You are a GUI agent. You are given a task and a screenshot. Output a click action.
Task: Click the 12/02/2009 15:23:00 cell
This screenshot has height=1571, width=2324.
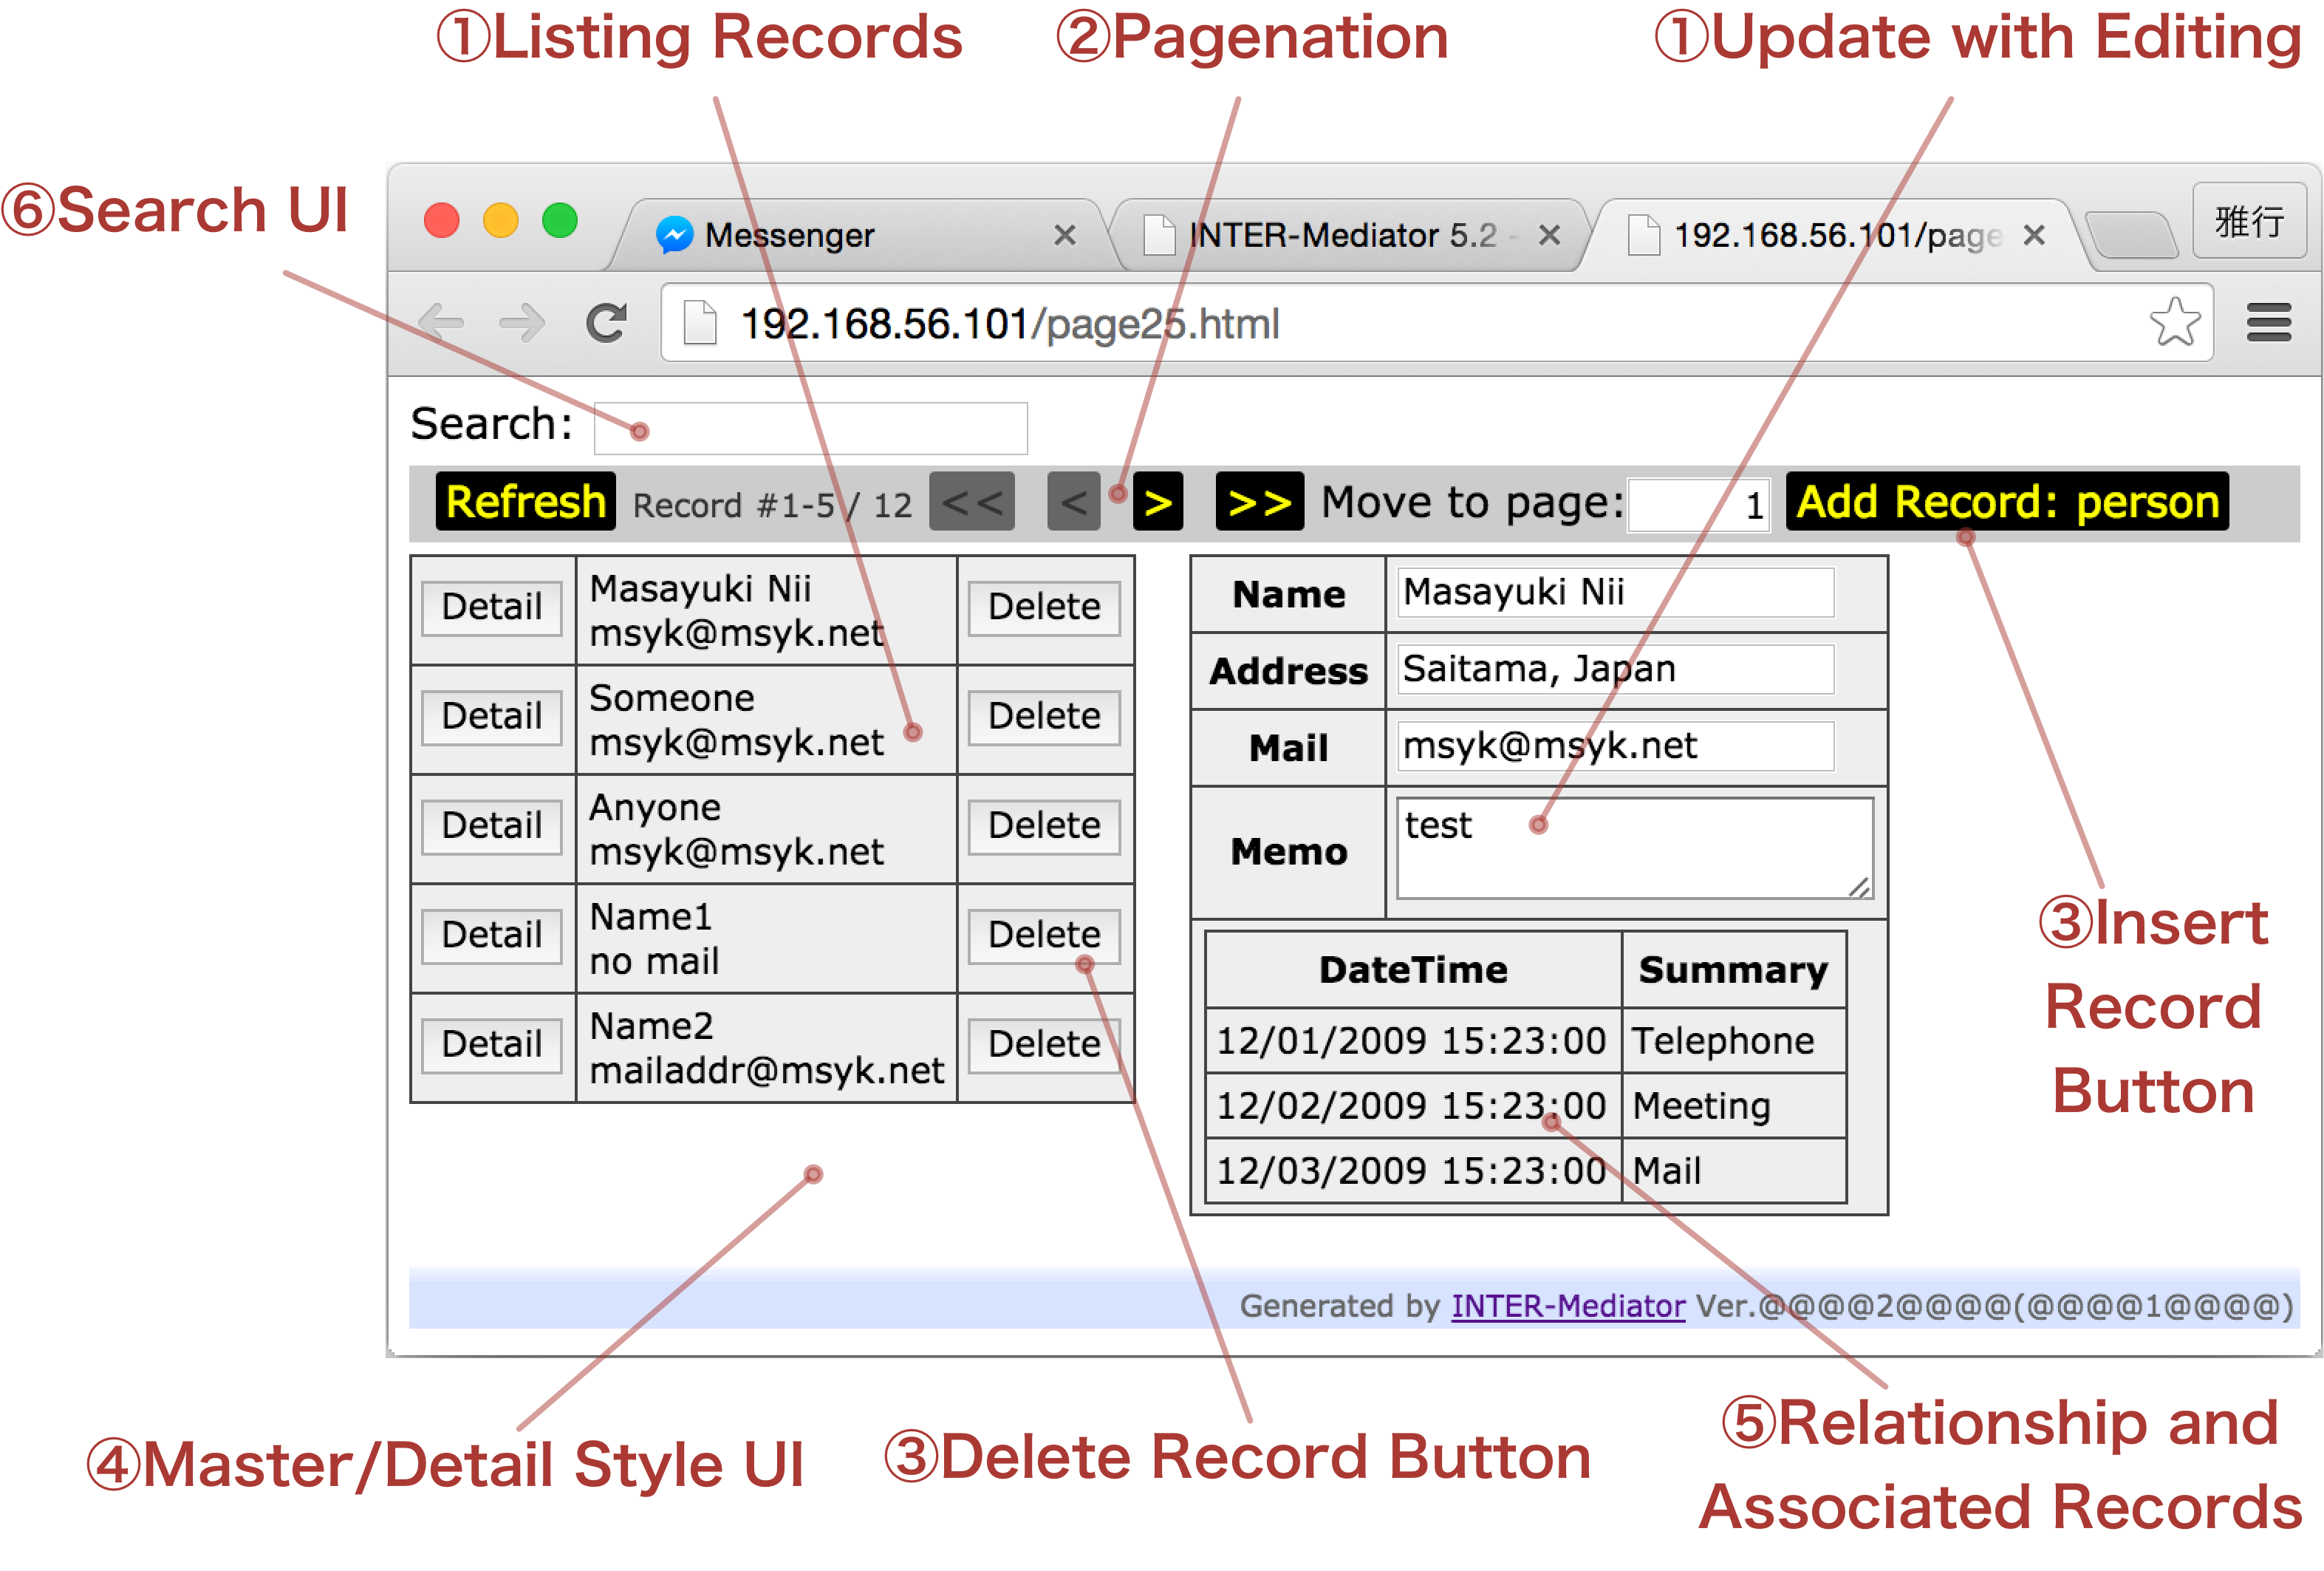pyautogui.click(x=1413, y=1106)
